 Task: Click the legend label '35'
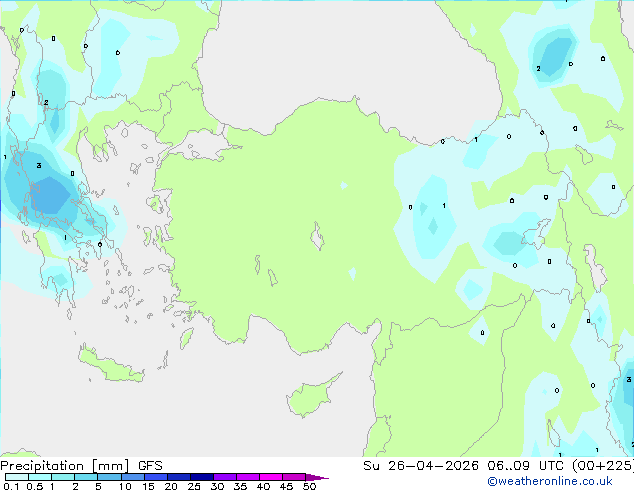240,486
